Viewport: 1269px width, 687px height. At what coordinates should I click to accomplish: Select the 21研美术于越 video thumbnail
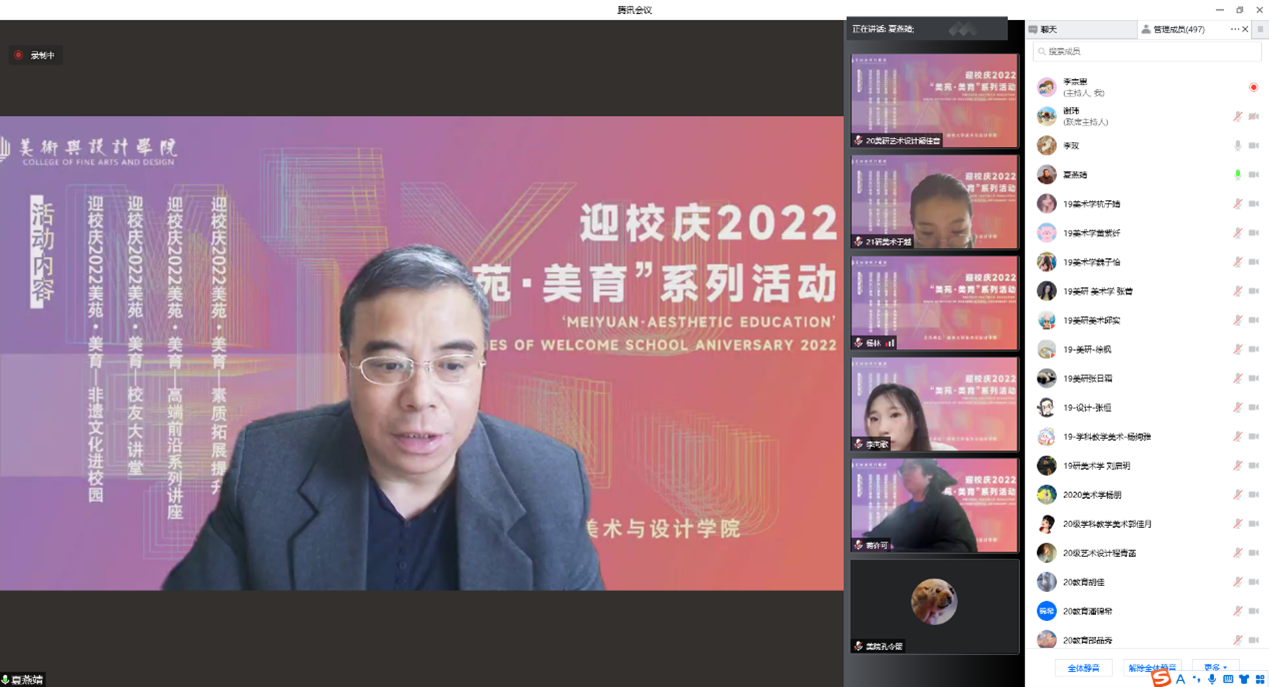(x=934, y=201)
